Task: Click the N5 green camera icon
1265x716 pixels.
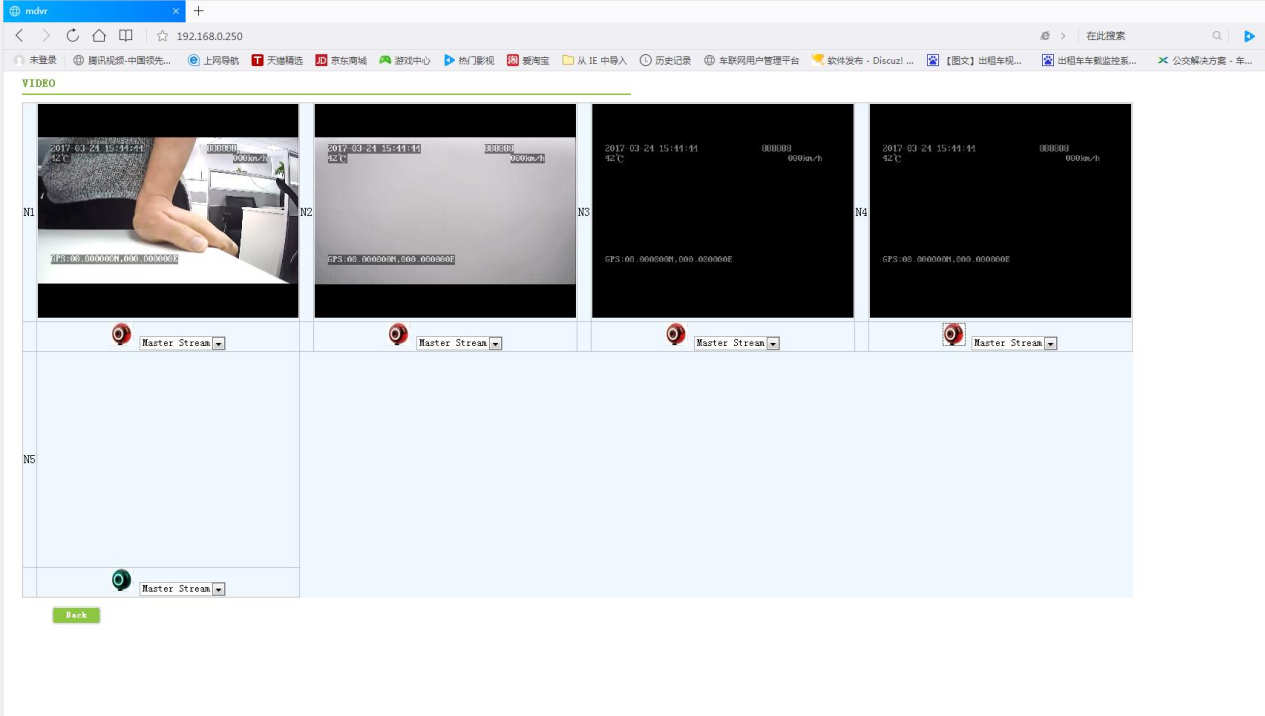Action: [121, 580]
